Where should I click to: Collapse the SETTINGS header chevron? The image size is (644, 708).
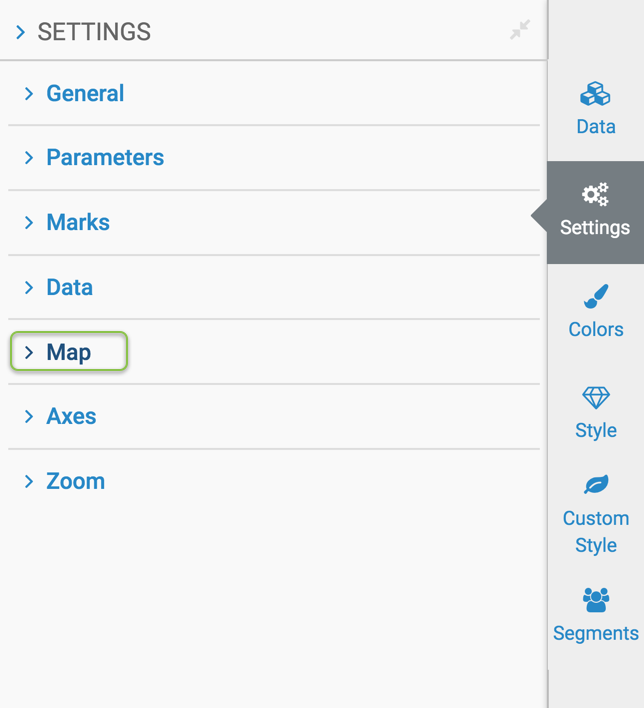[20, 33]
